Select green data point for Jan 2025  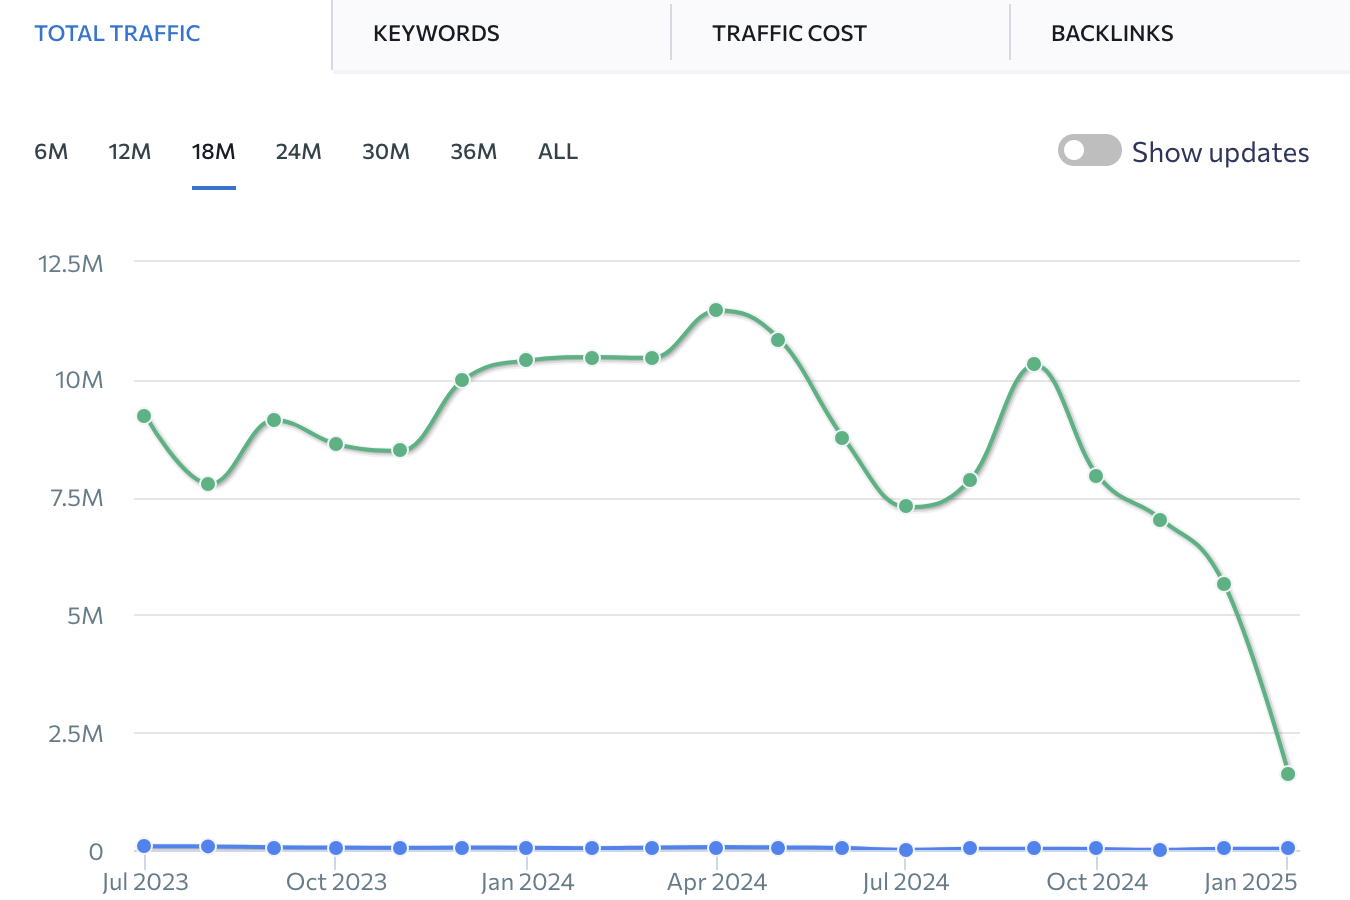[x=1288, y=773]
